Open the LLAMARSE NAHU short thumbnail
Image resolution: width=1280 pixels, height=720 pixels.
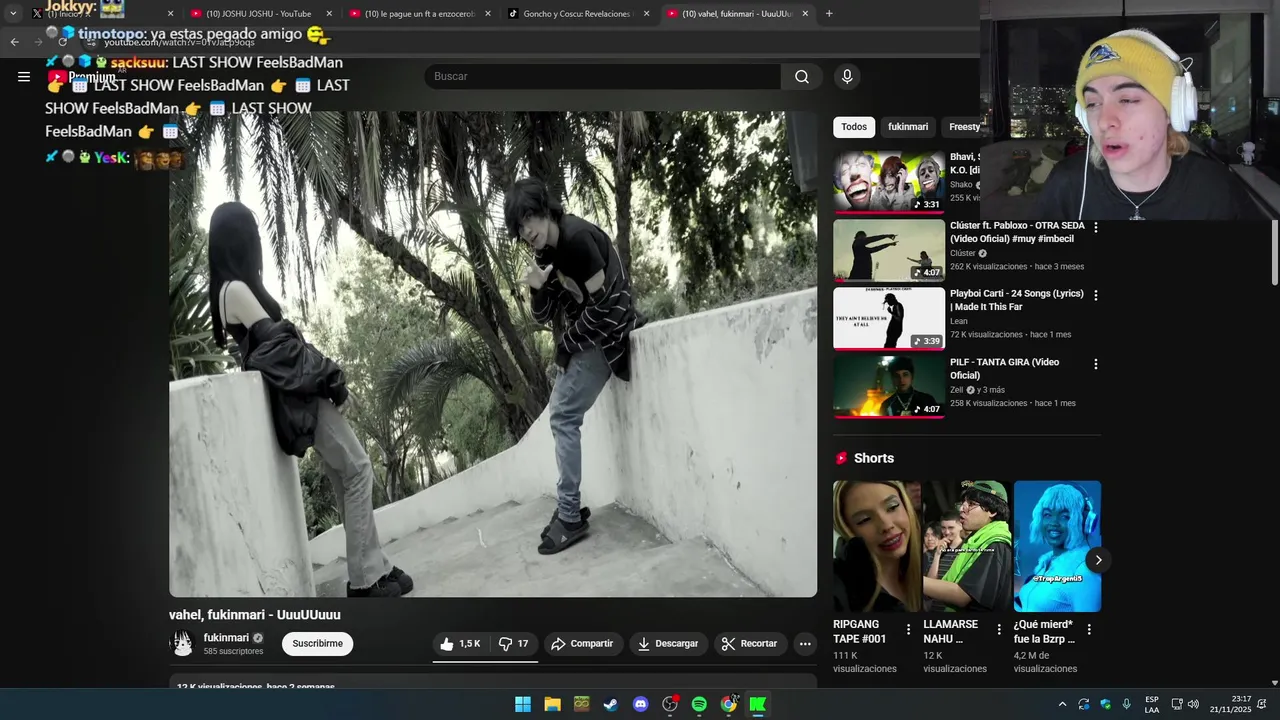pos(967,546)
